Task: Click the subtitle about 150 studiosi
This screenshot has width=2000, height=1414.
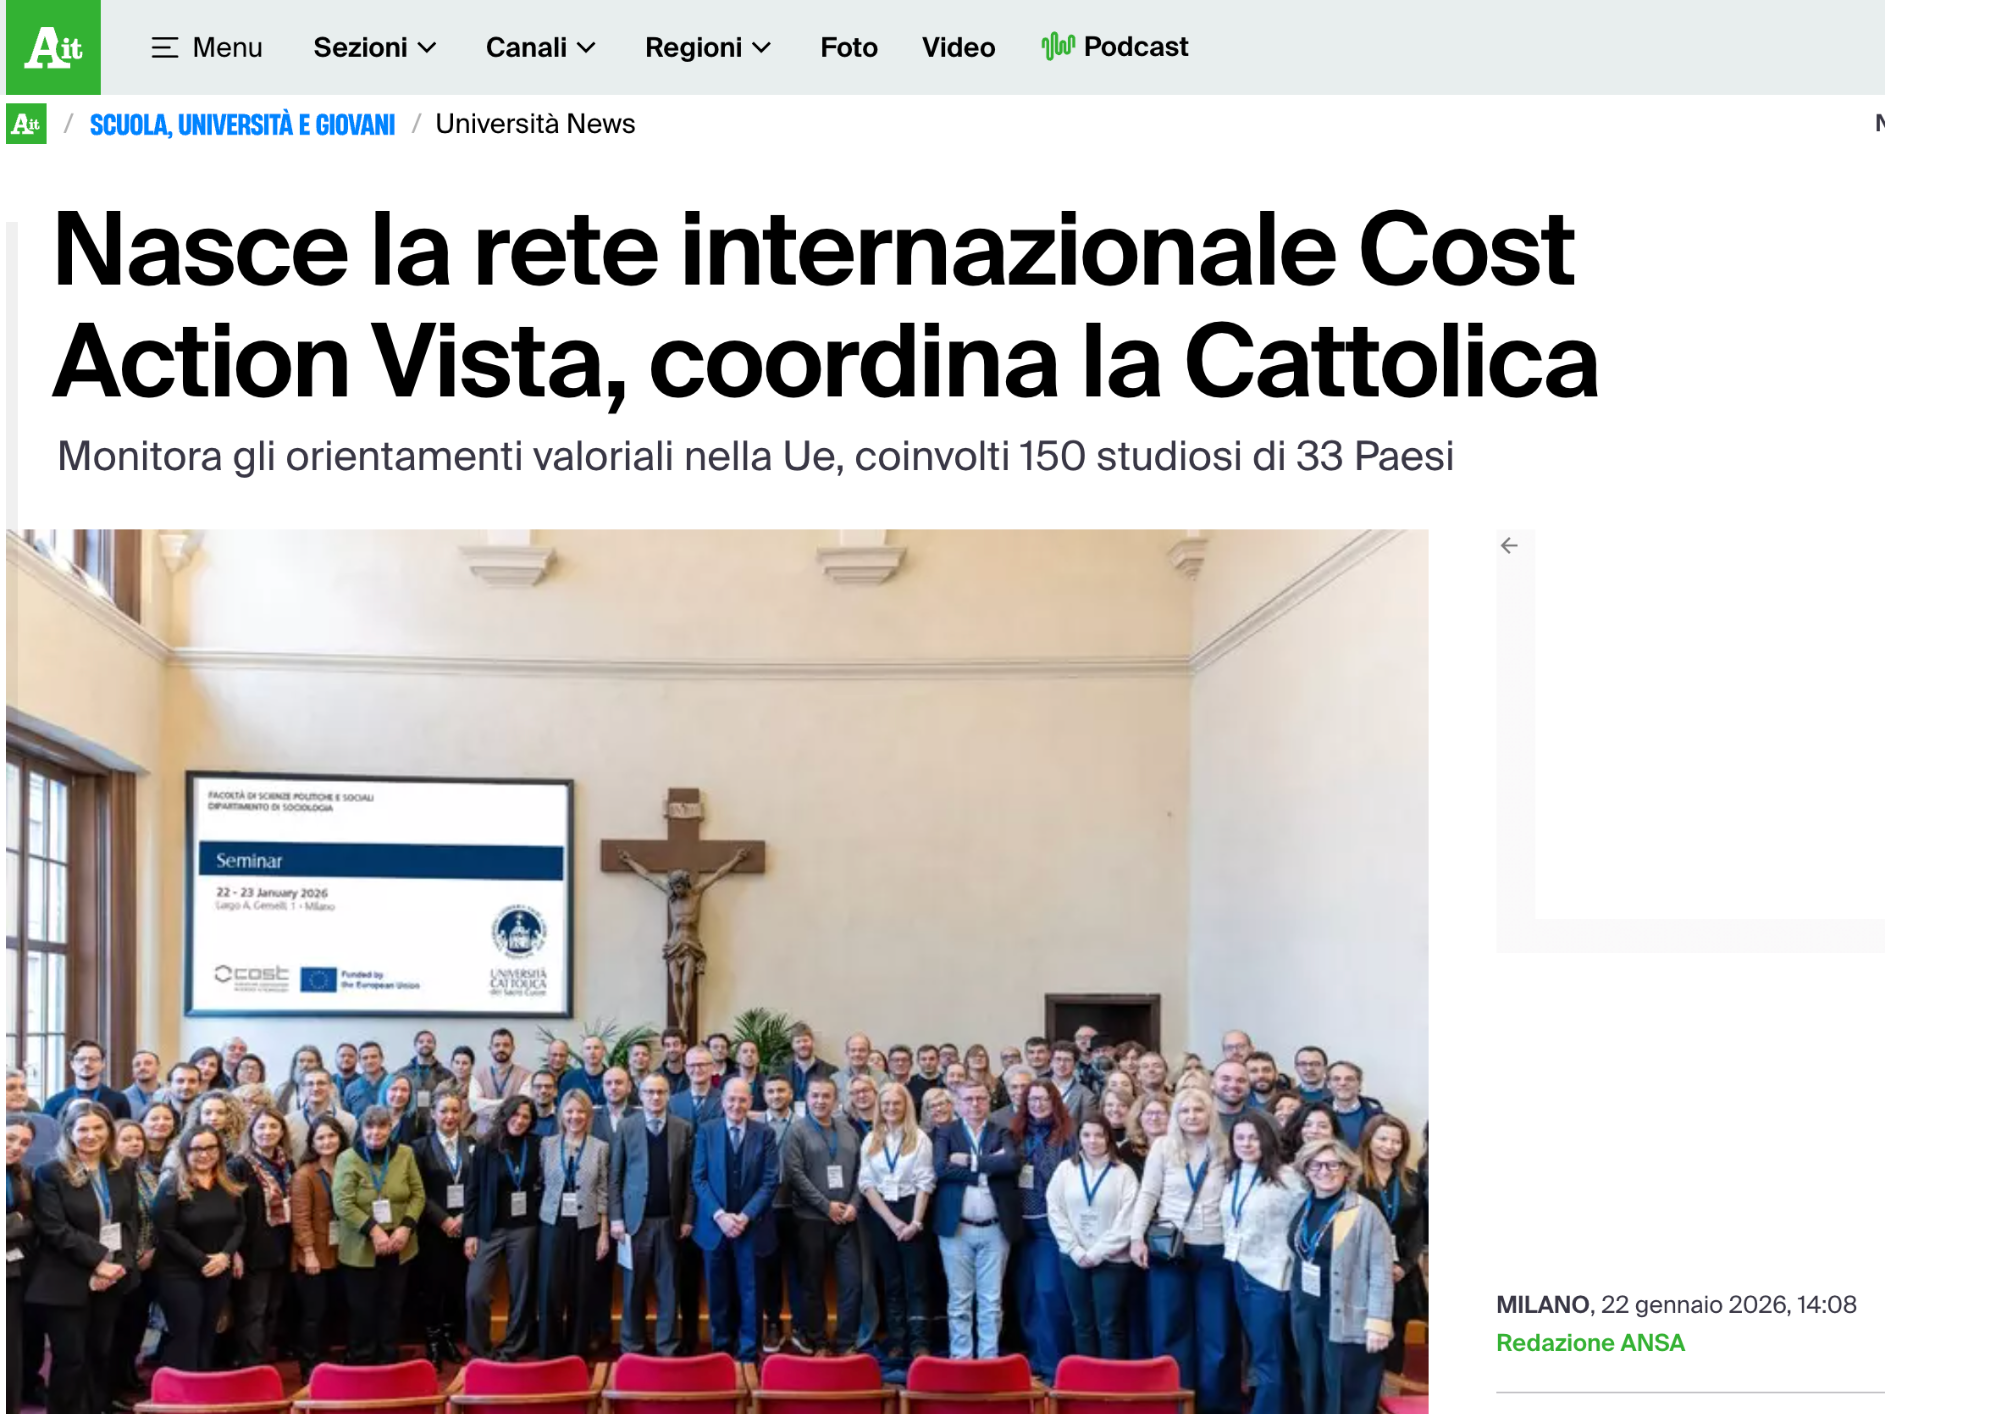Action: [x=755, y=456]
